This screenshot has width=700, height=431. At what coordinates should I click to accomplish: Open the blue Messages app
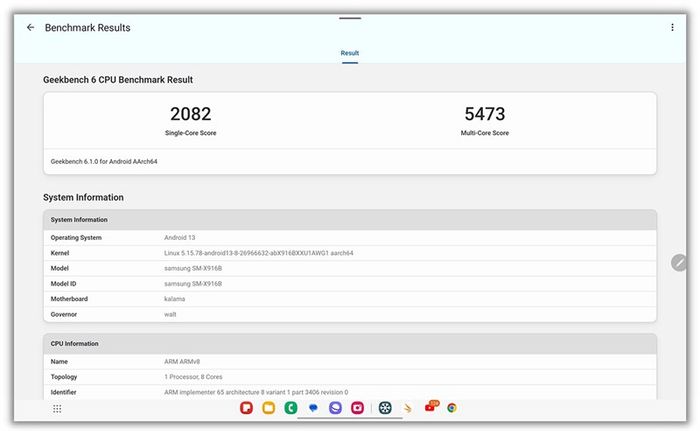pos(313,408)
